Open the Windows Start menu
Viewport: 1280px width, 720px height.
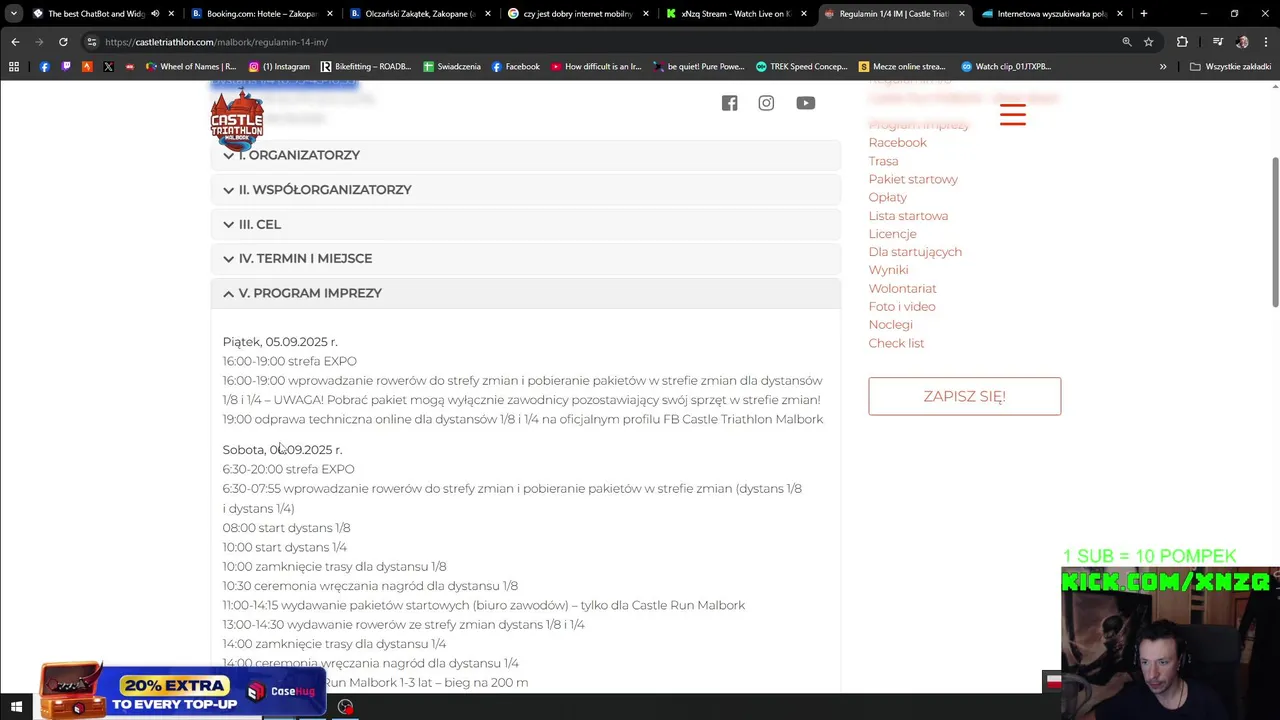coord(16,707)
